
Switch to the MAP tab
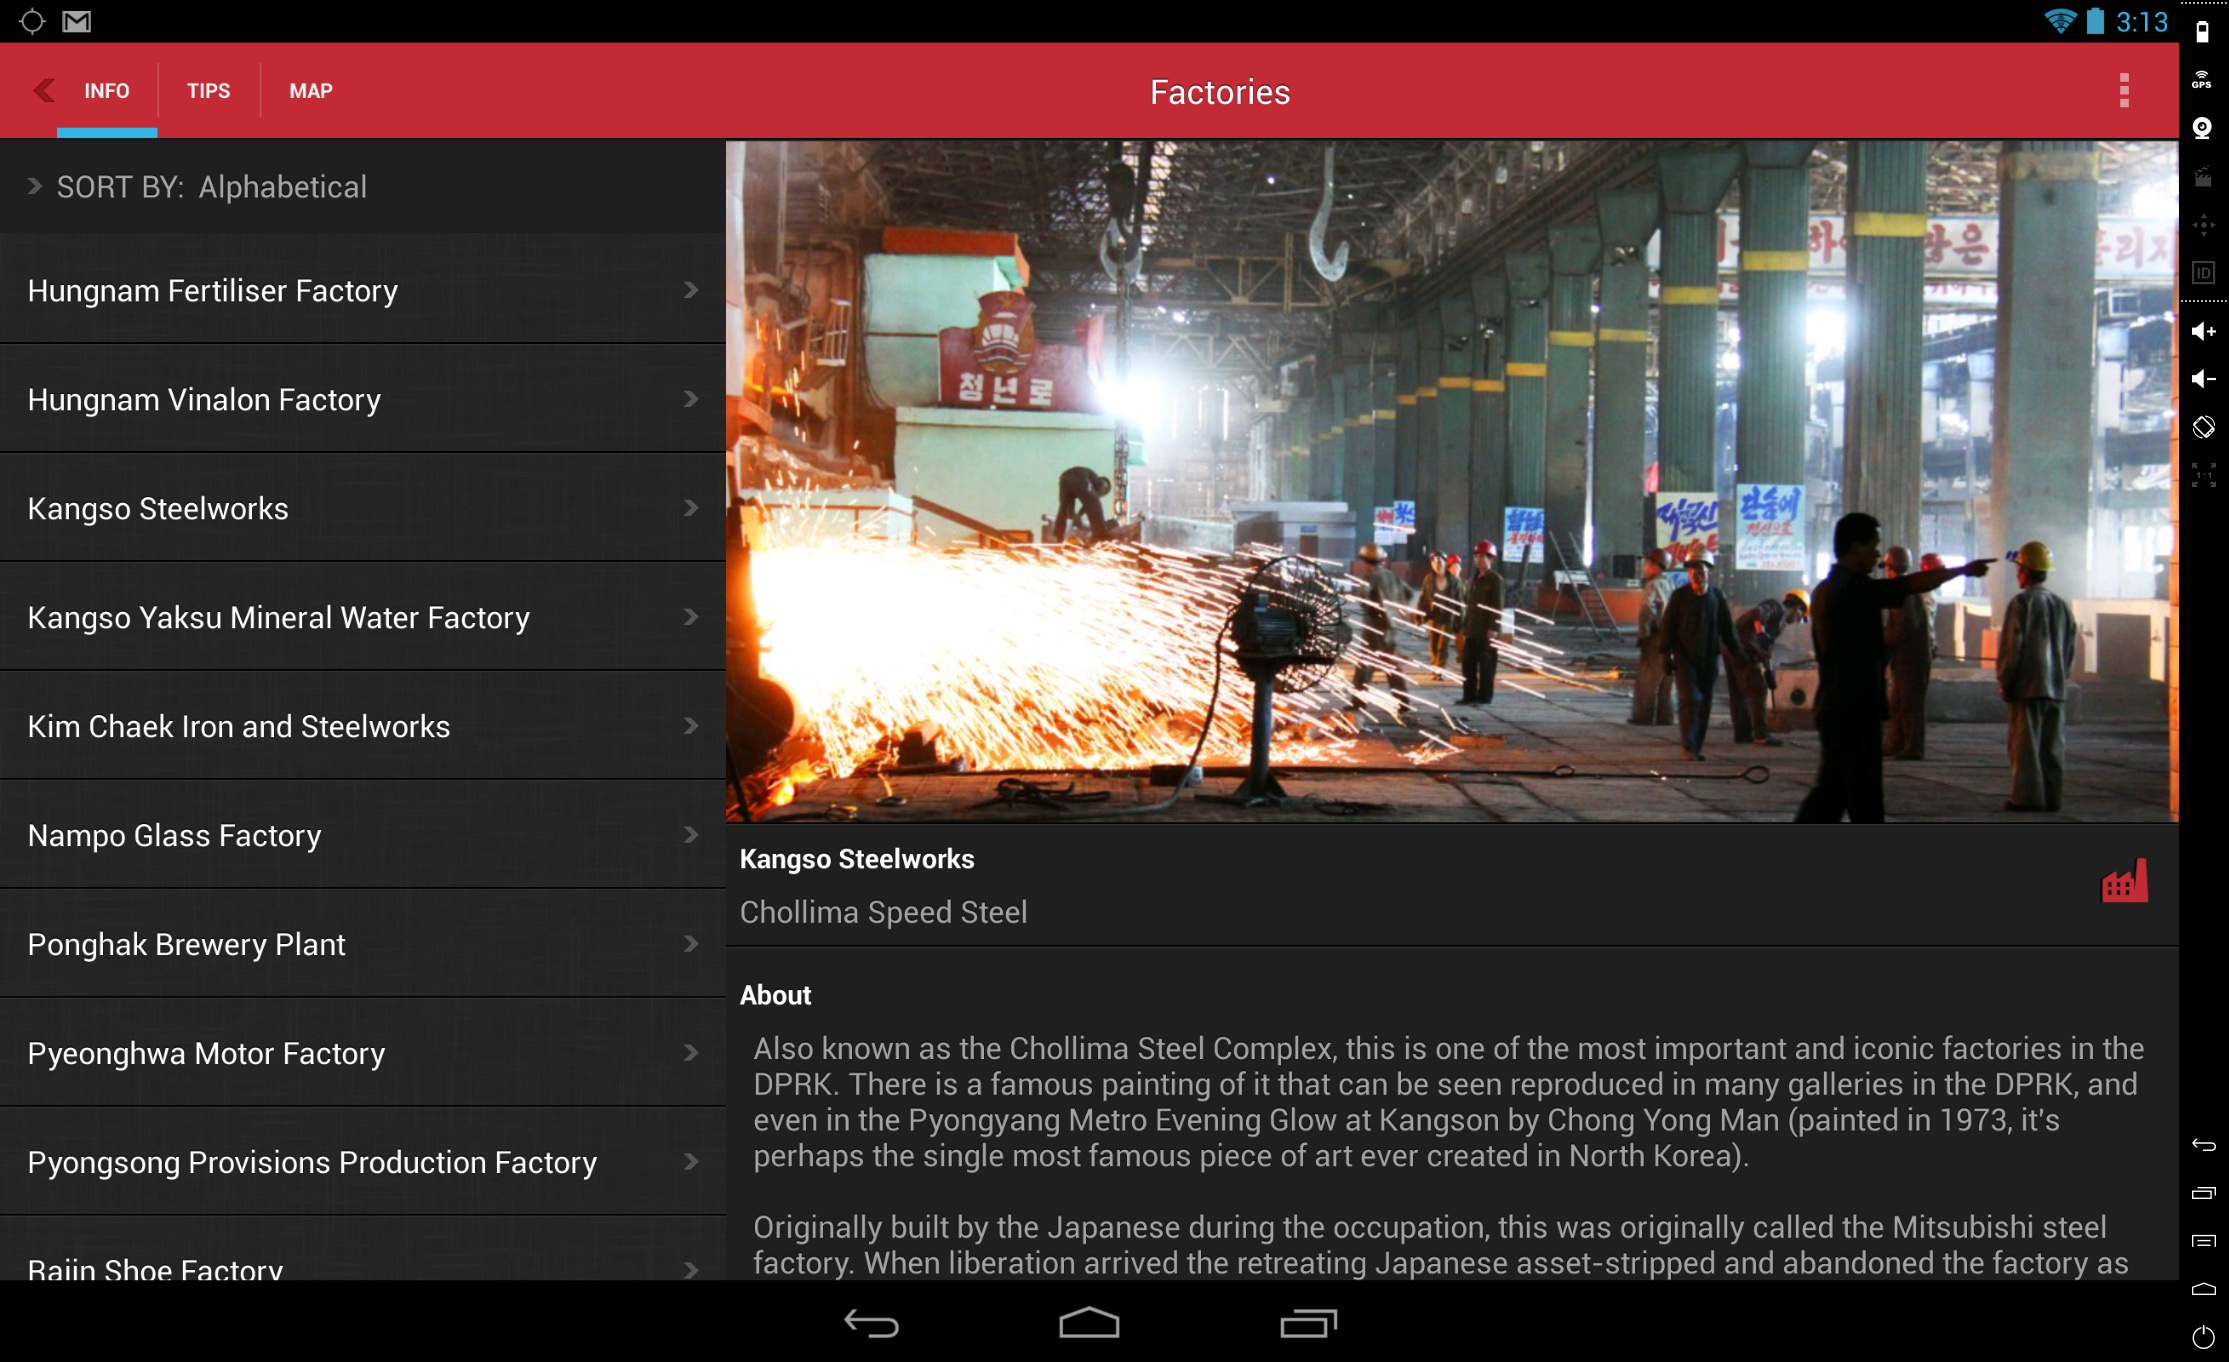coord(310,91)
